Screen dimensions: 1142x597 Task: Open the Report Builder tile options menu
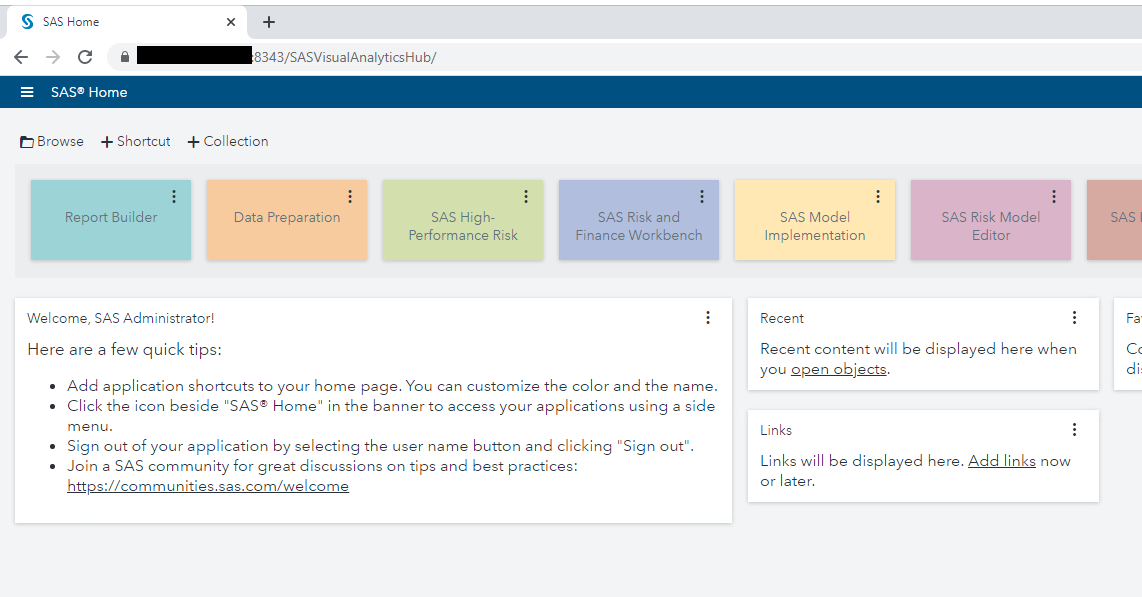[174, 196]
